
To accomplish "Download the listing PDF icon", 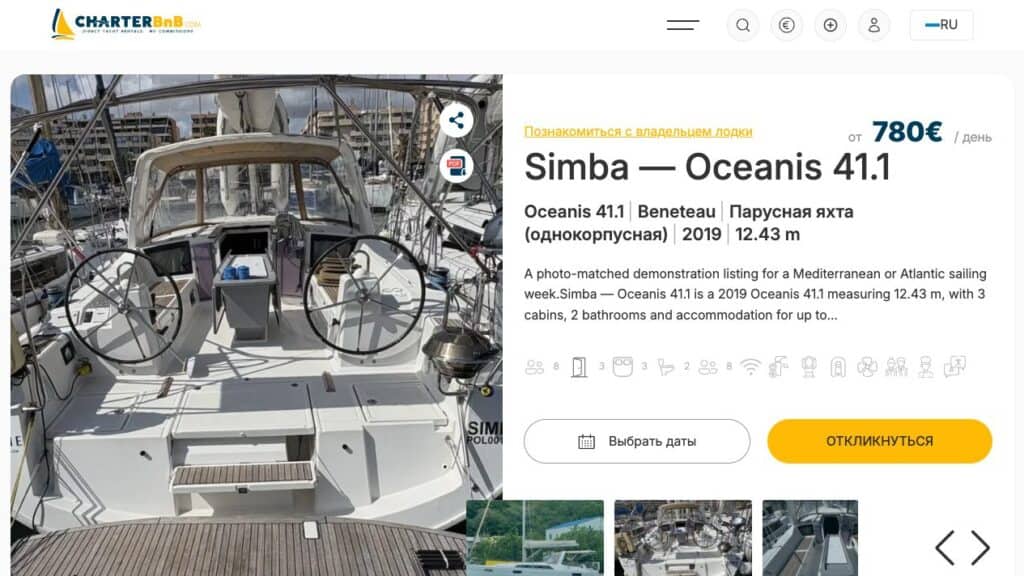I will click(456, 166).
